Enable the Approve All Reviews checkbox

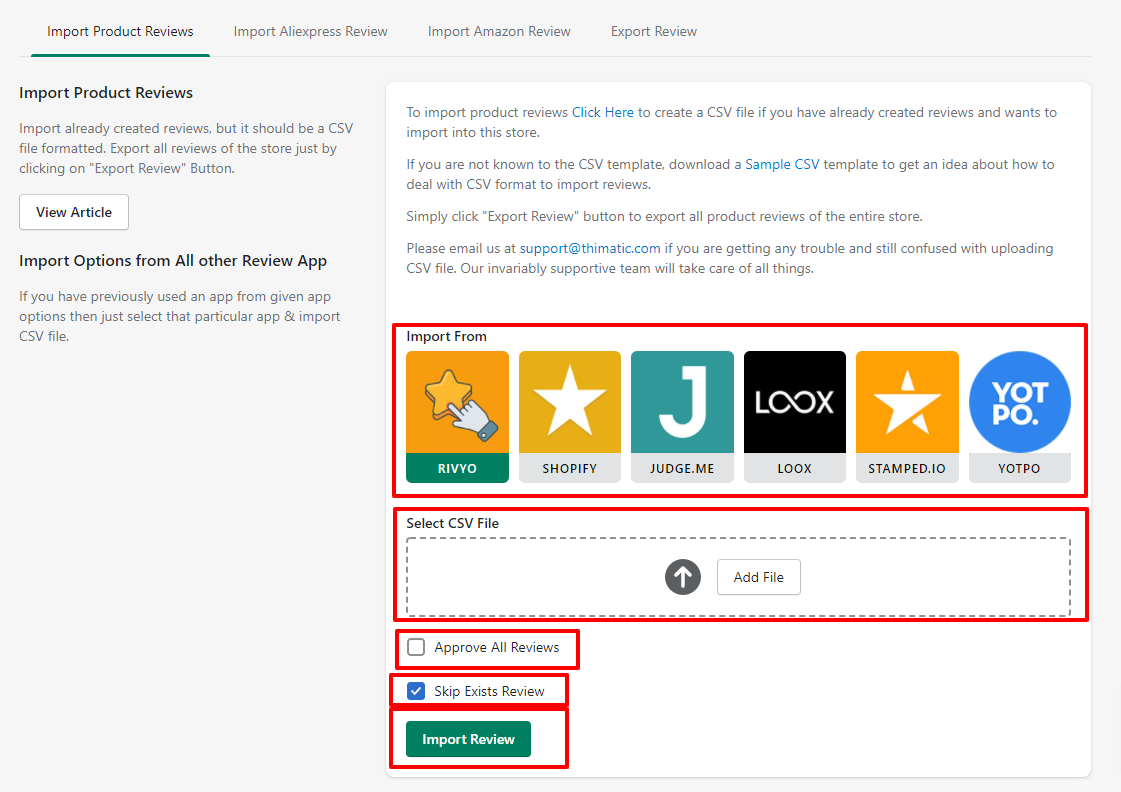click(x=416, y=647)
